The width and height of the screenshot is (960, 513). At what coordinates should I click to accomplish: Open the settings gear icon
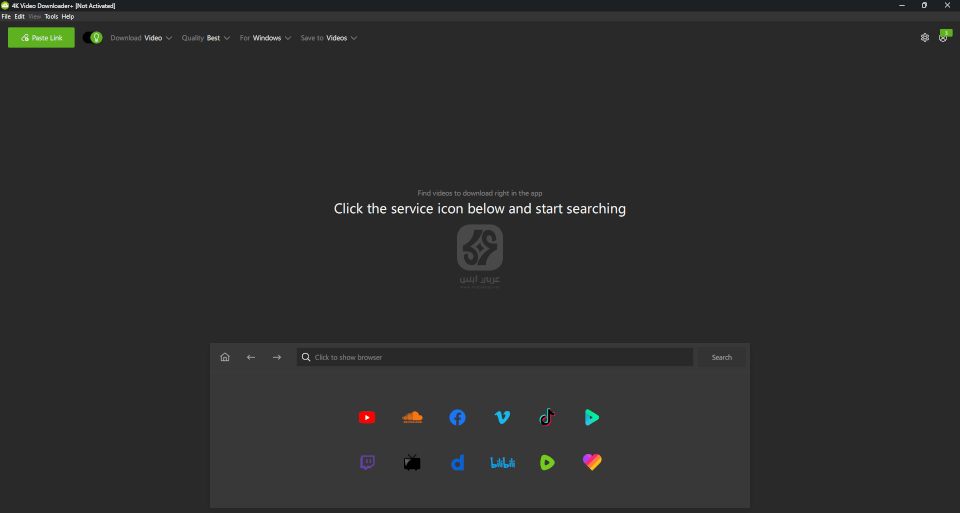click(924, 37)
